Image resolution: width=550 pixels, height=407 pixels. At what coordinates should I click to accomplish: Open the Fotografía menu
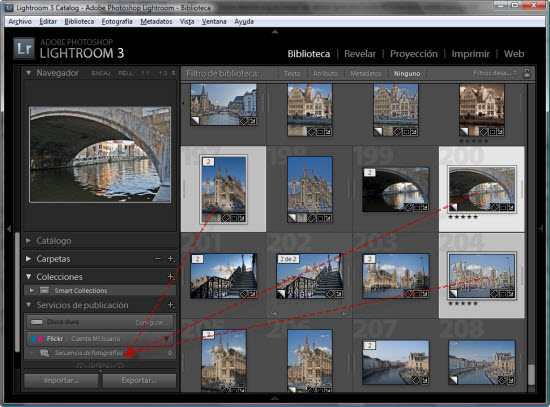[x=117, y=21]
